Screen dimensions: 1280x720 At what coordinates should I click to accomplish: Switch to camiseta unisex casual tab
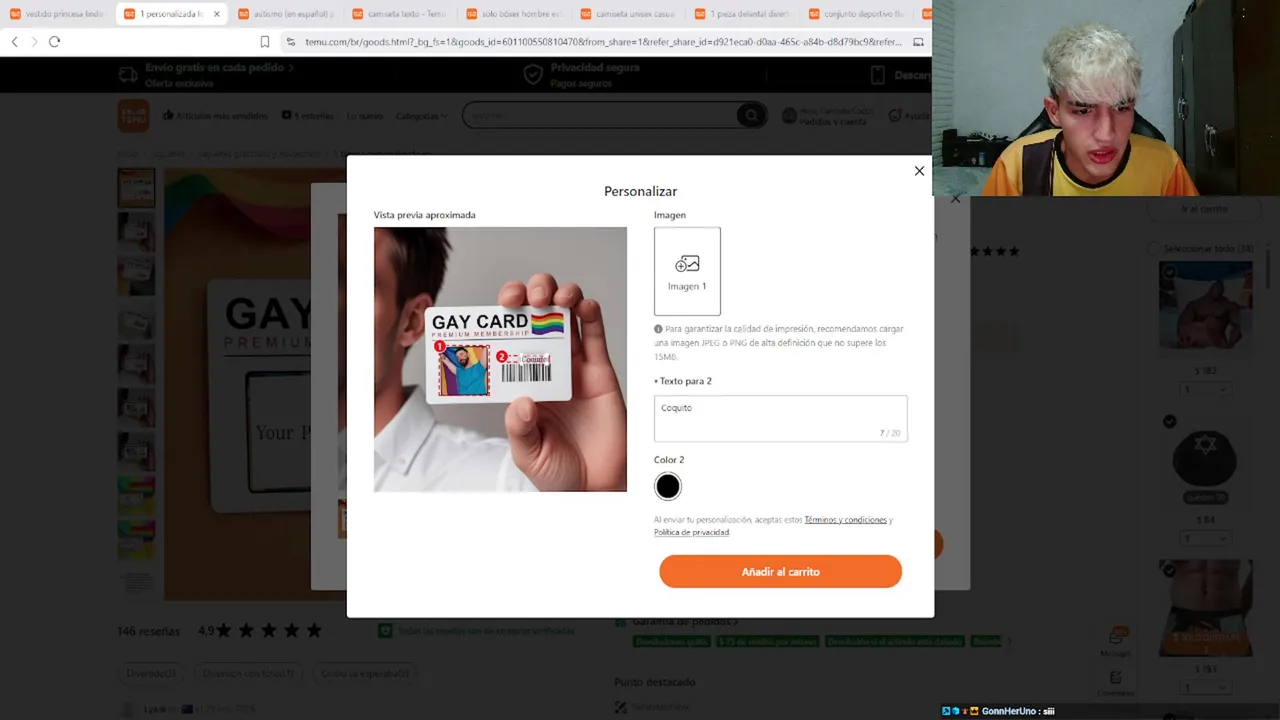coord(634,14)
